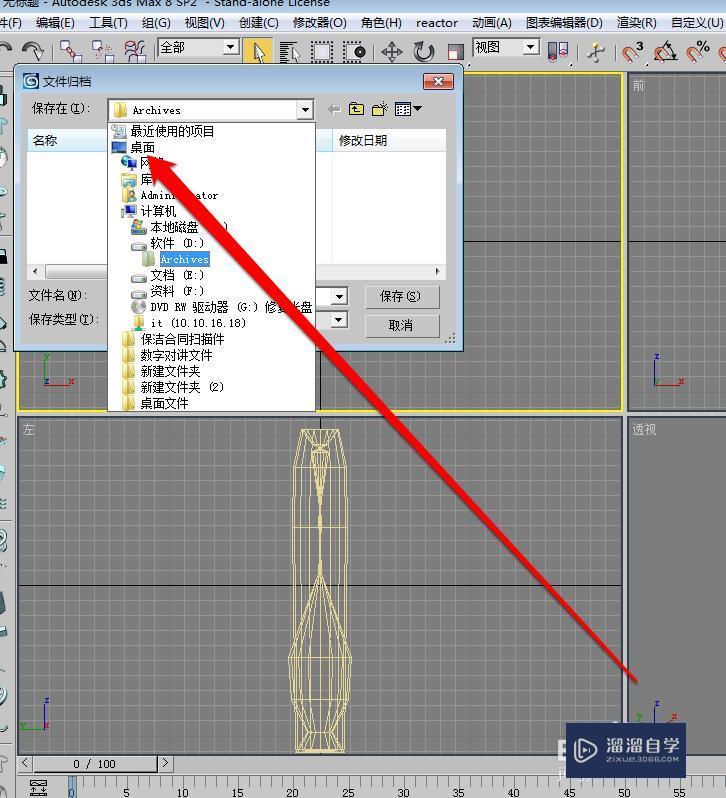The height and width of the screenshot is (798, 726).
Task: Sort file list by 名称 column
Action: [x=67, y=140]
